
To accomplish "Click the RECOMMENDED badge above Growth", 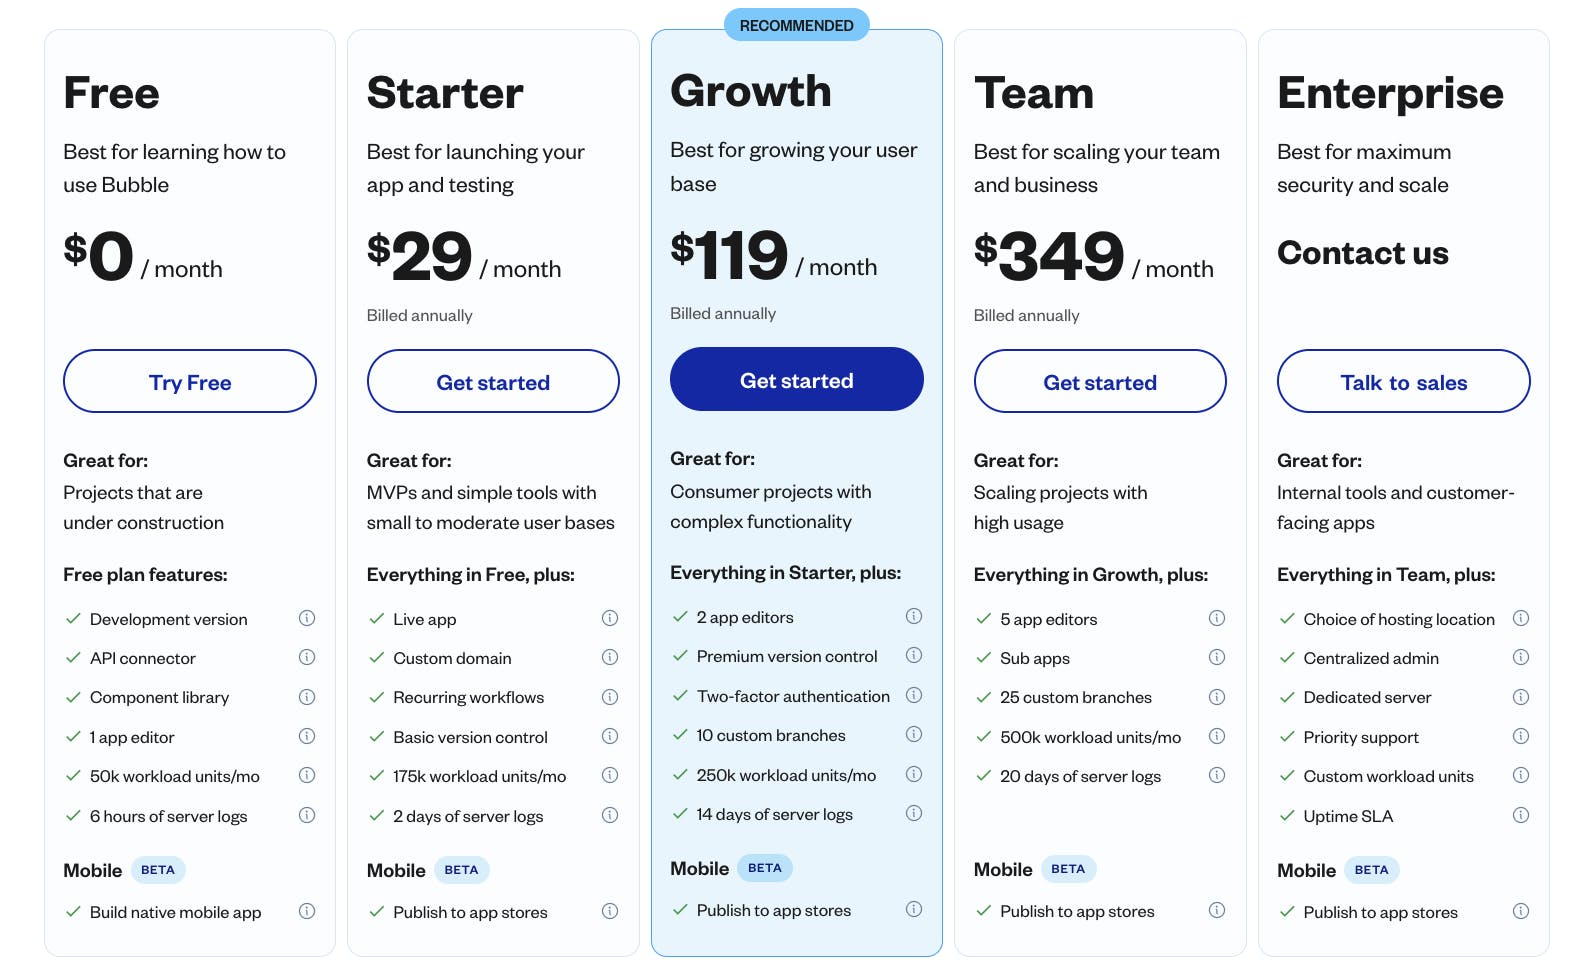I will click(x=797, y=25).
